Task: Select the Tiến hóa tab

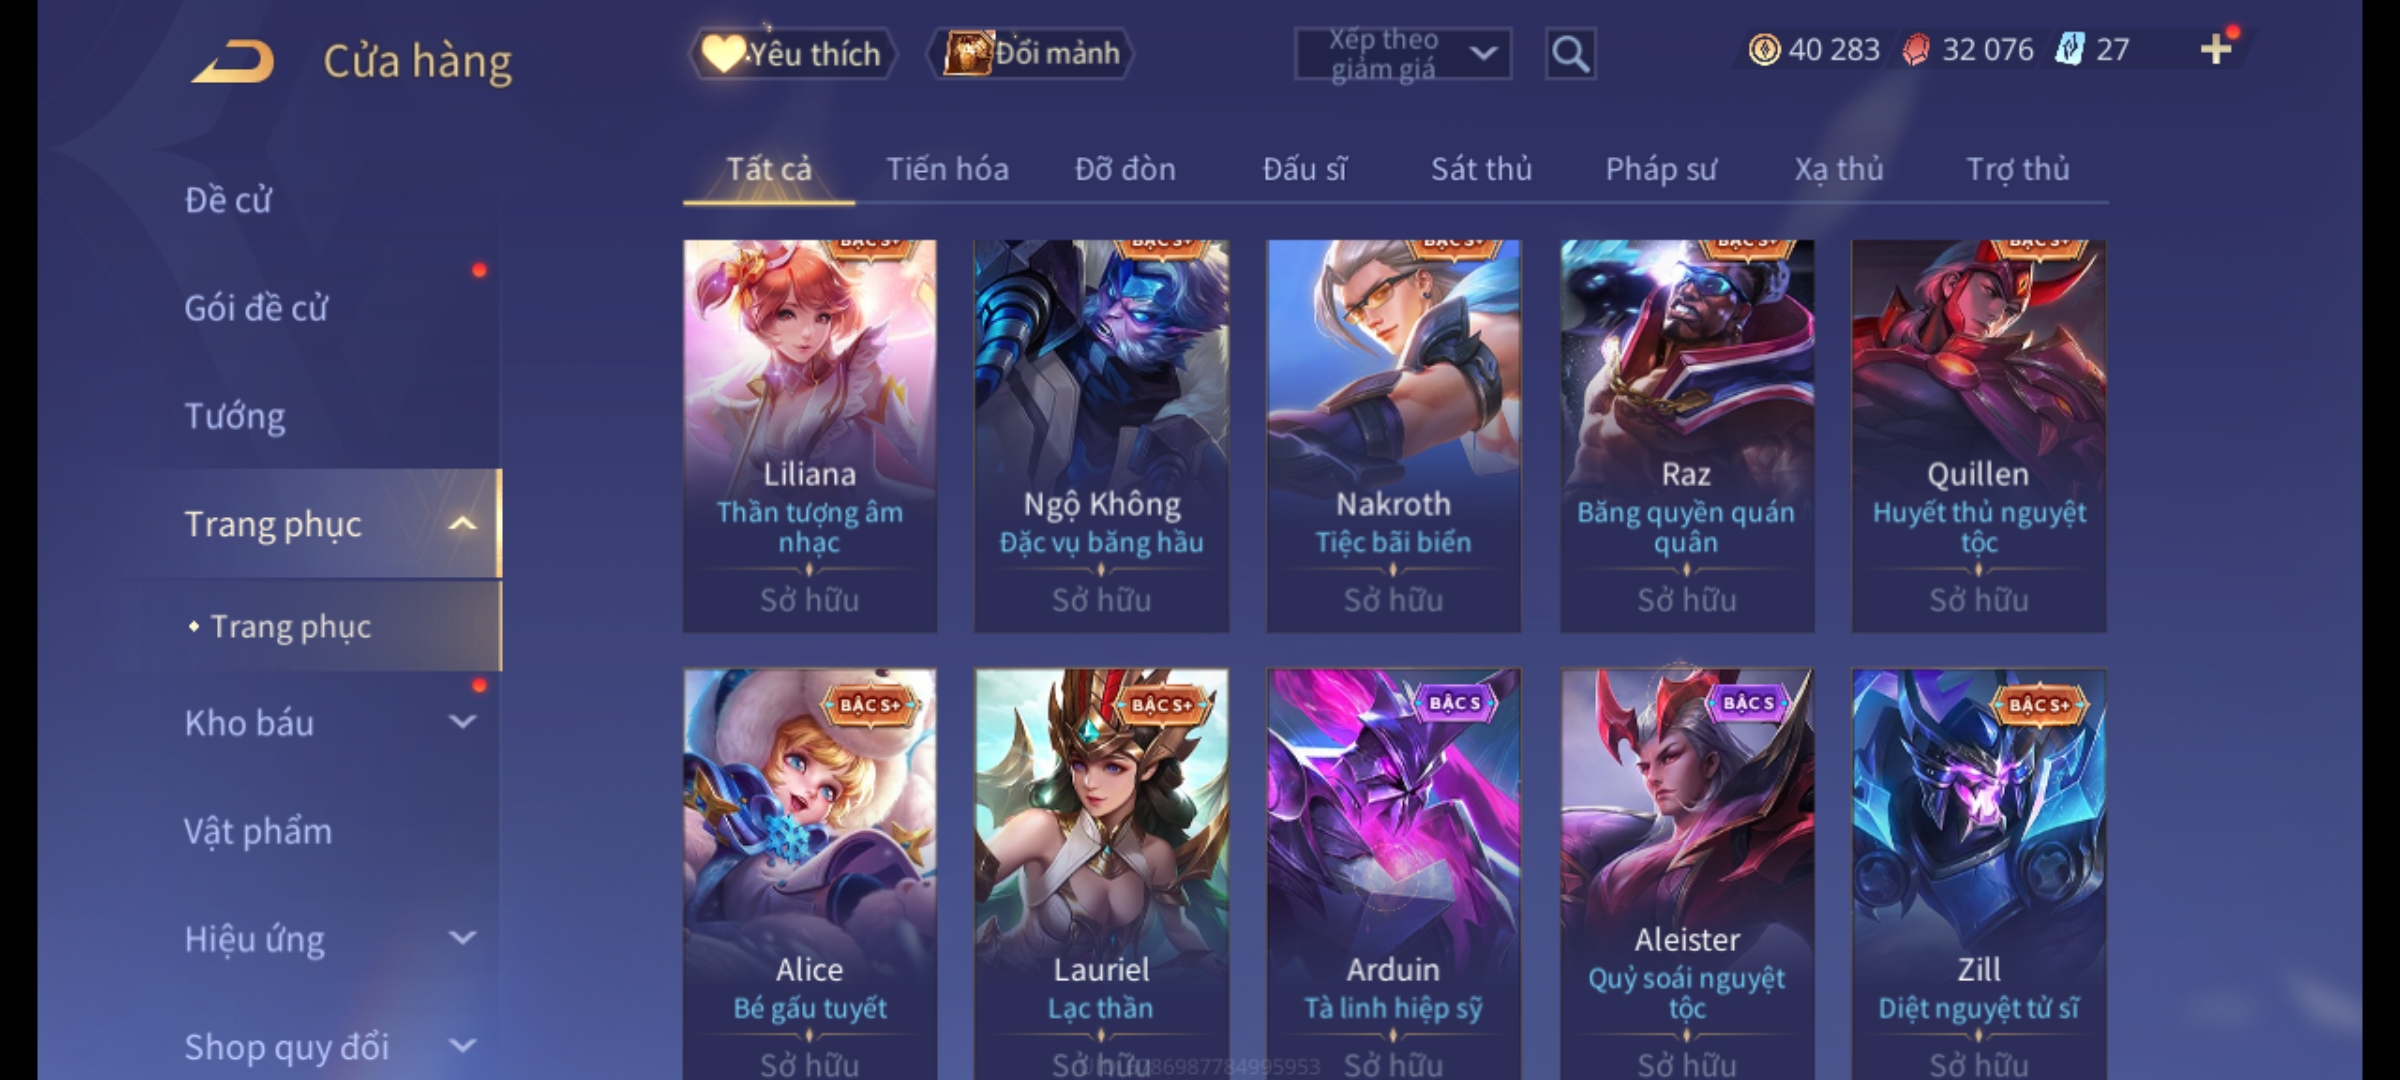Action: pos(947,169)
